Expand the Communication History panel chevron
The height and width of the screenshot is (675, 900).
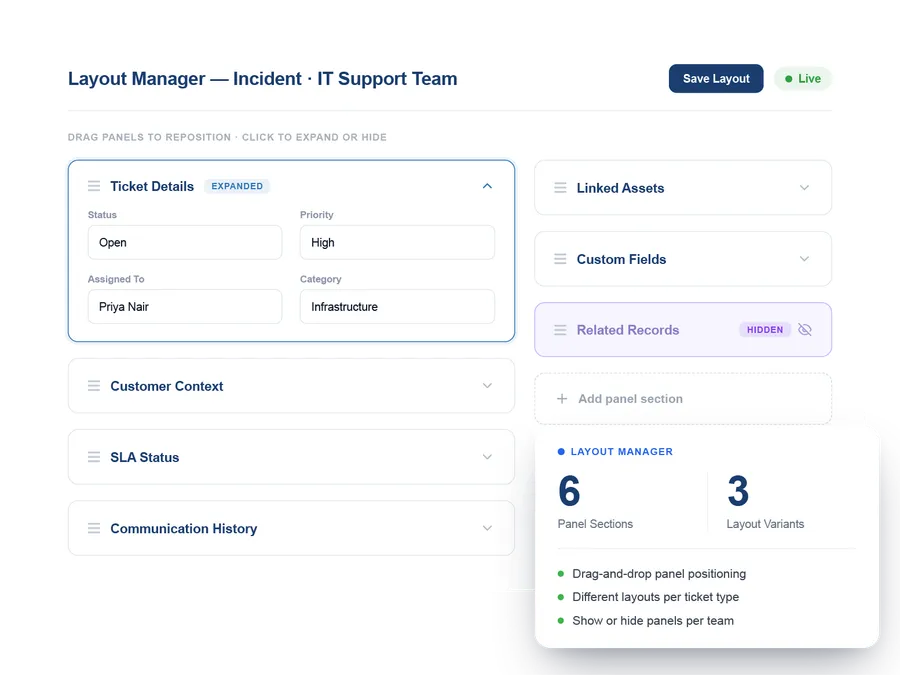pyautogui.click(x=487, y=528)
